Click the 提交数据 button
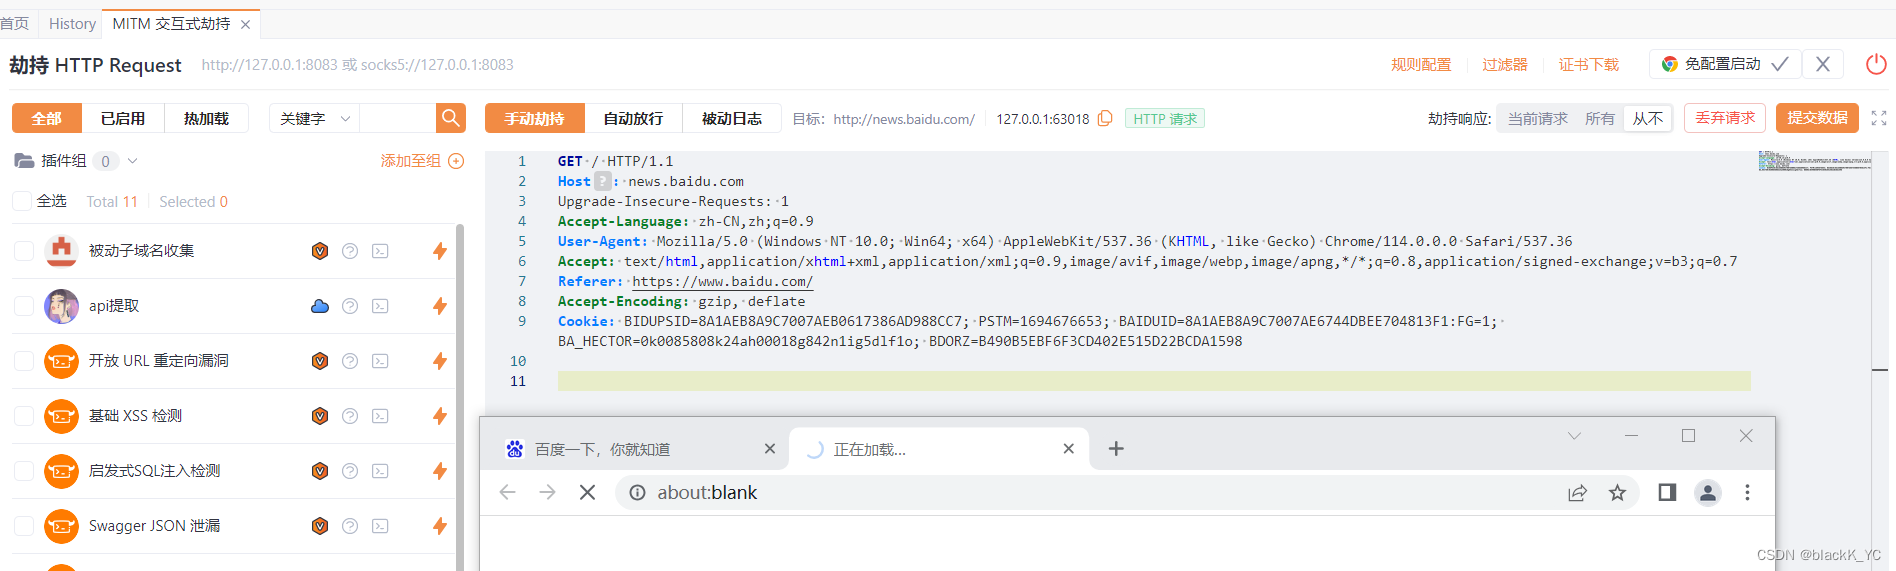The height and width of the screenshot is (571, 1896). point(1817,118)
